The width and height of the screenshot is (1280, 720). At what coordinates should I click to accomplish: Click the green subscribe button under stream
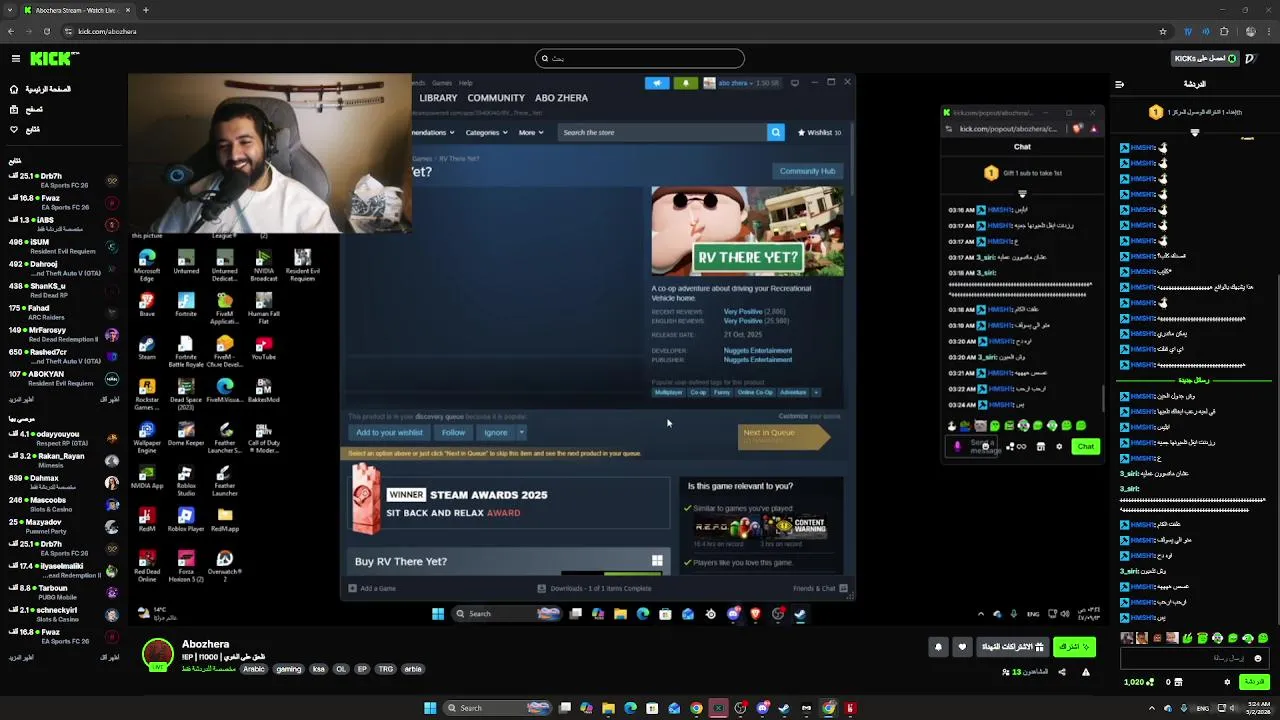click(1075, 647)
